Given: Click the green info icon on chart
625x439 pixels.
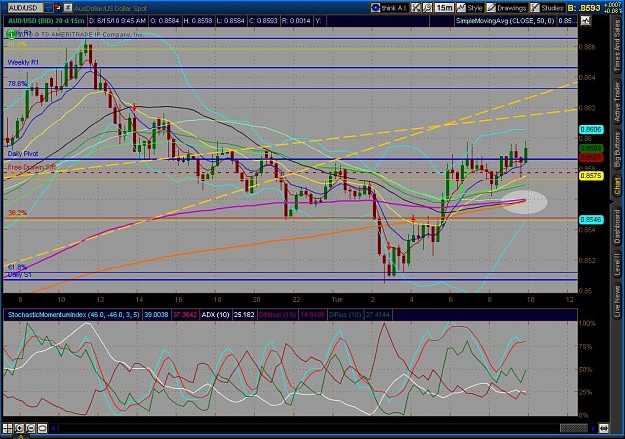Looking at the screenshot, I should coord(12,34).
